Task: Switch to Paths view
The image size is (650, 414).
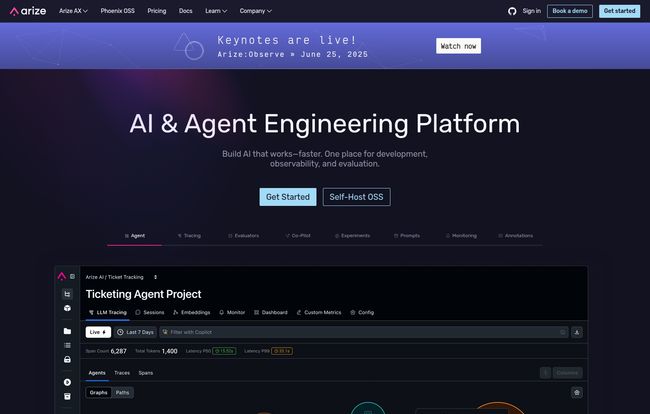Action: 122,392
